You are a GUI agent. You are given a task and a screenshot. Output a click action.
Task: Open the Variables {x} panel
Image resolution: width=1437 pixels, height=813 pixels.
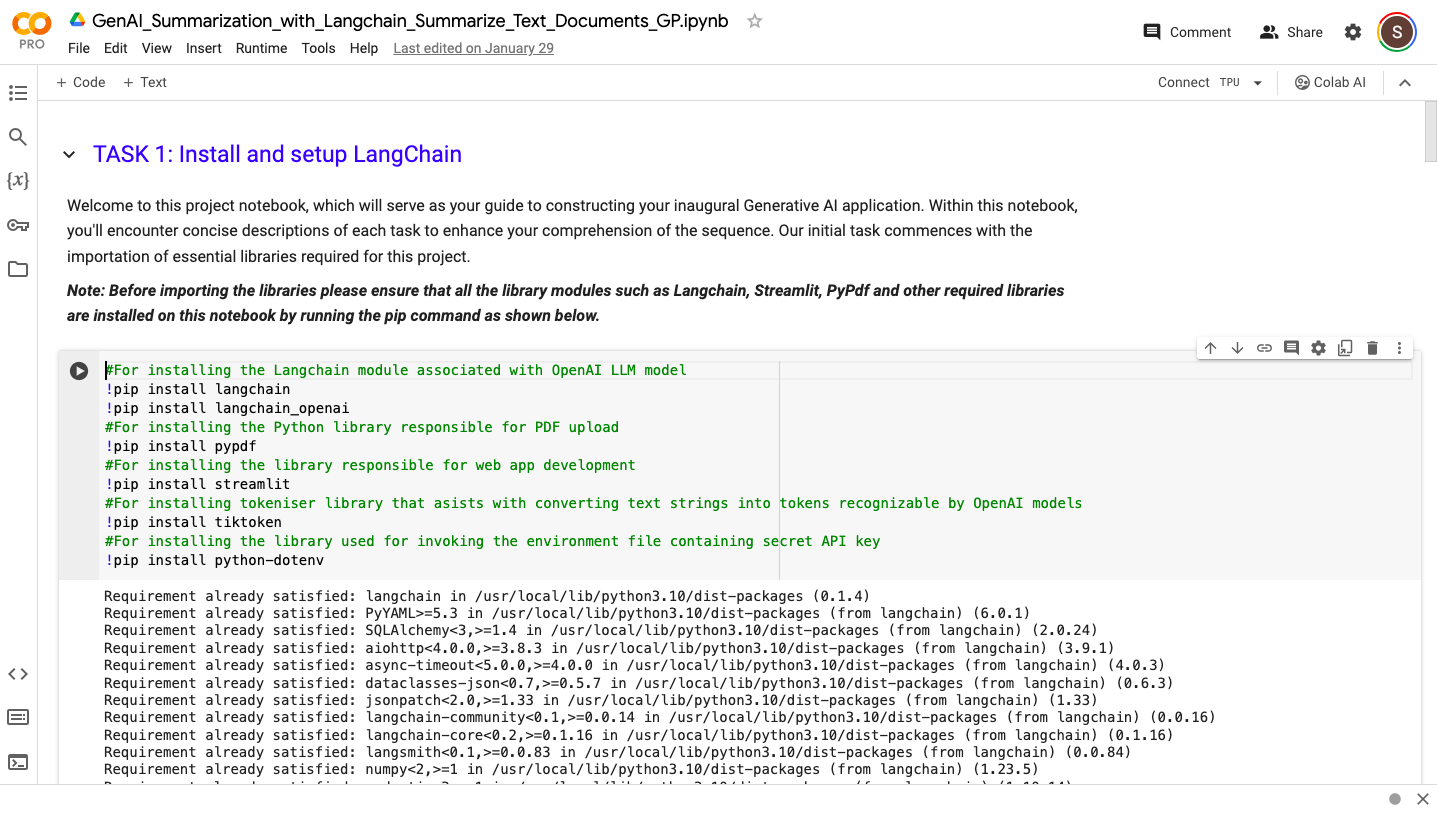18,181
